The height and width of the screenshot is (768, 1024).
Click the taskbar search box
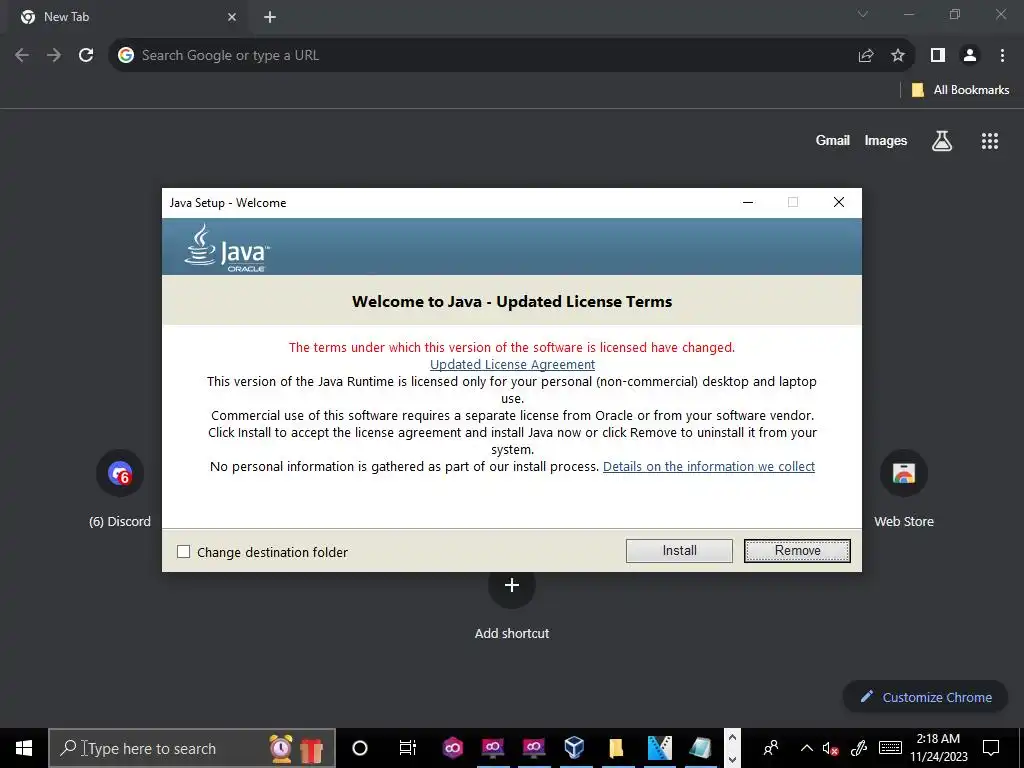click(x=192, y=748)
